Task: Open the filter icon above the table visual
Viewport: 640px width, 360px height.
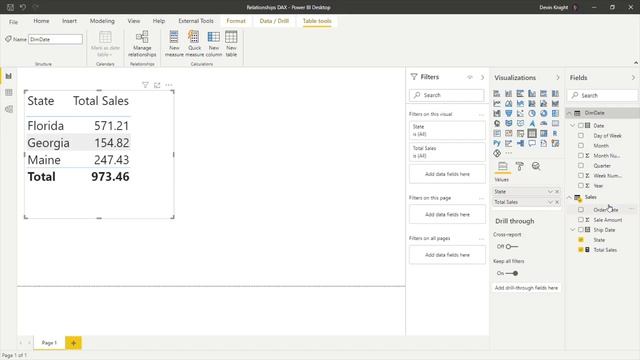Action: [145, 85]
